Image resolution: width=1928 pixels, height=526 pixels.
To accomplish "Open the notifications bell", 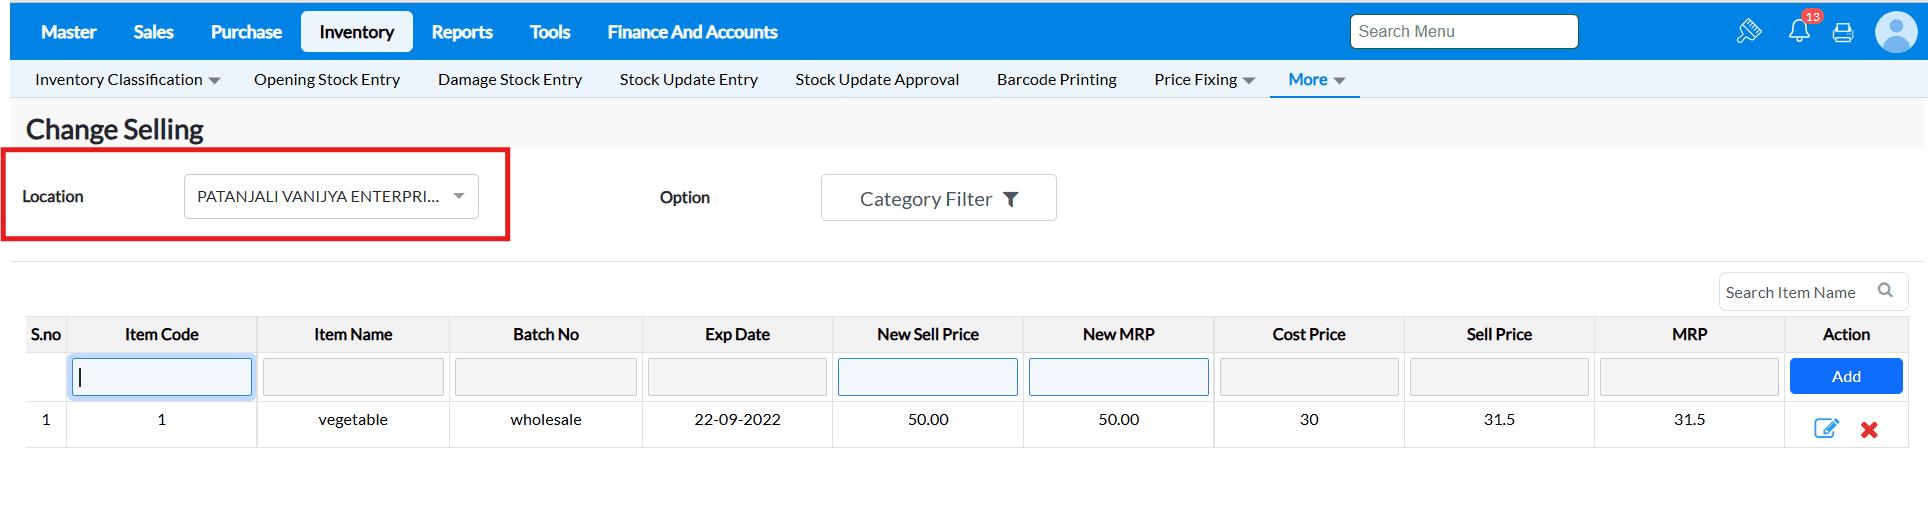I will point(1799,31).
